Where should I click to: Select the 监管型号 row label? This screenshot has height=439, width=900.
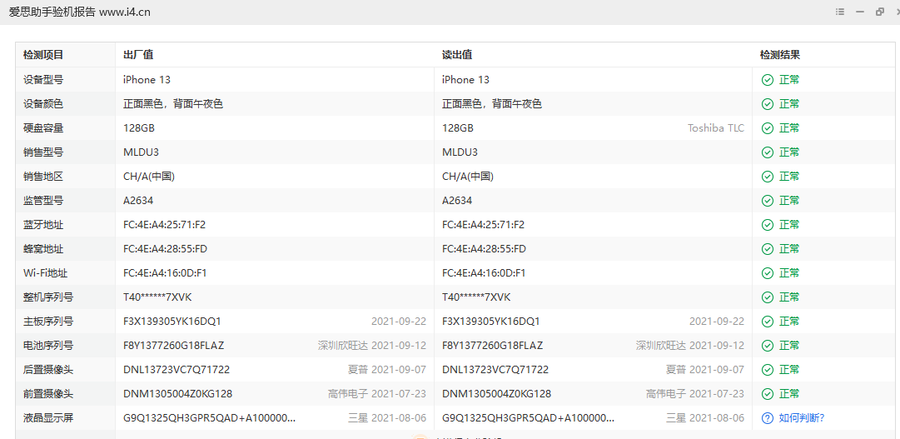(43, 200)
